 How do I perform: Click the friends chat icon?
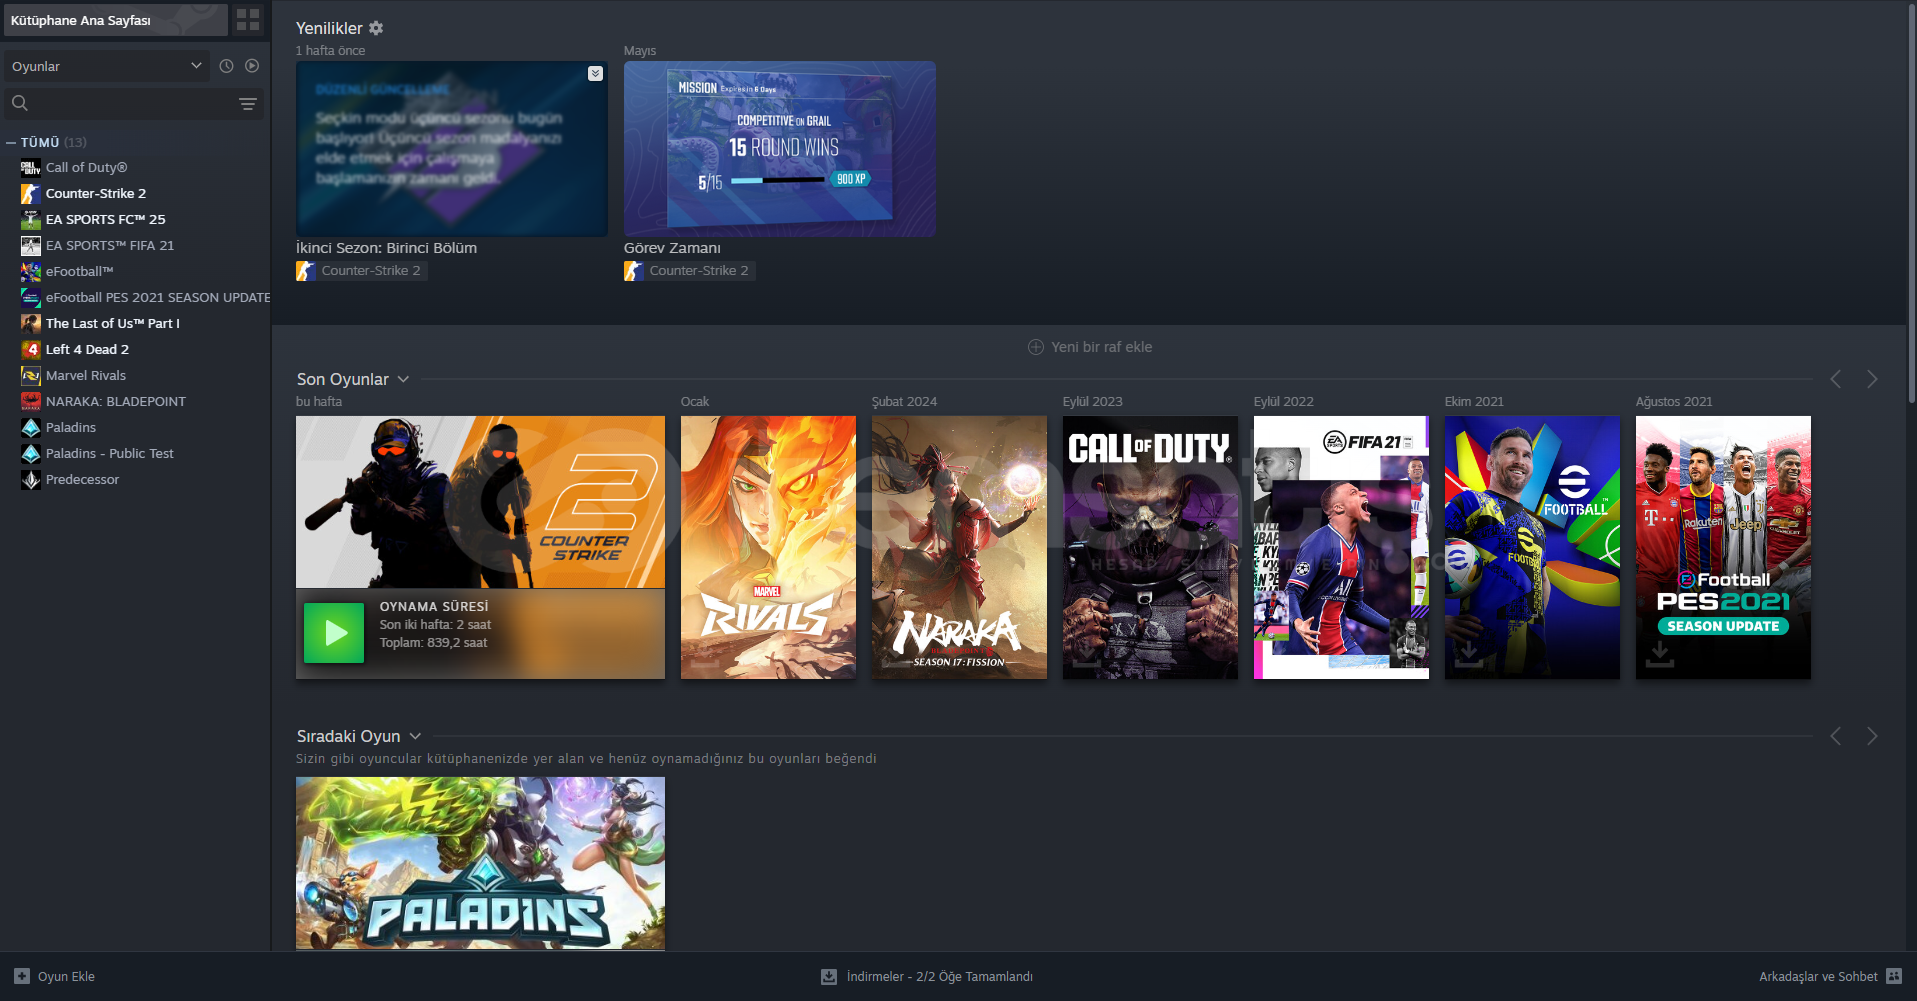pyautogui.click(x=1894, y=976)
